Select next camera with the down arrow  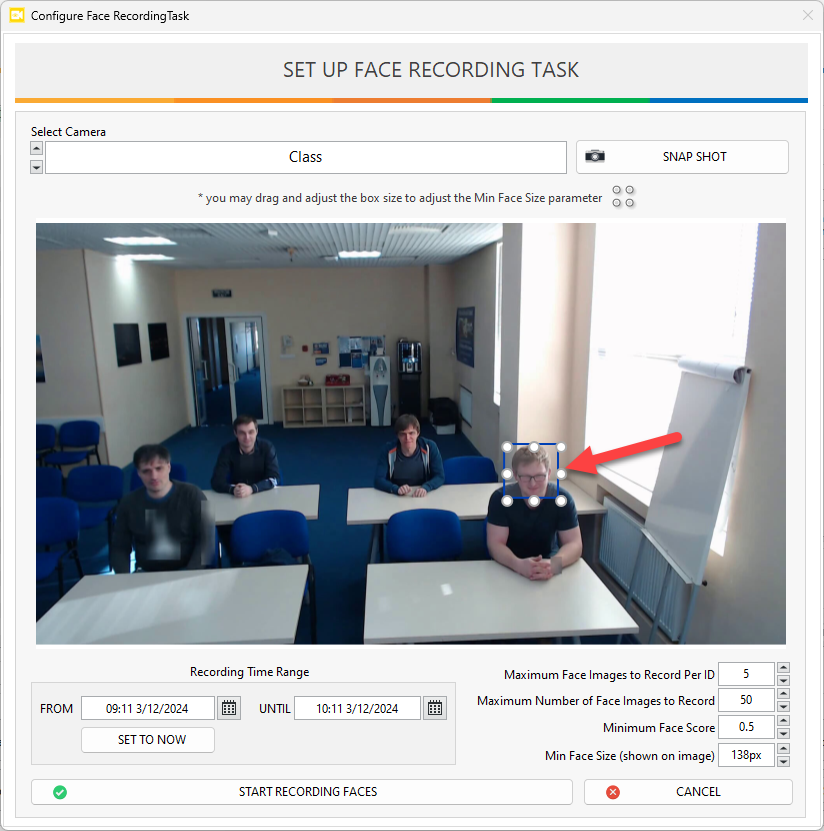pos(37,167)
